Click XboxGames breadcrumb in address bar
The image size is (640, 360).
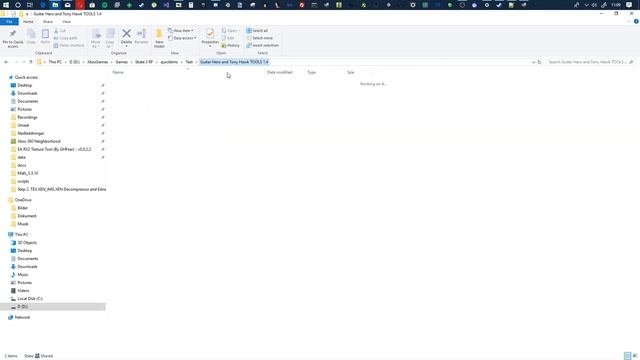(98, 62)
